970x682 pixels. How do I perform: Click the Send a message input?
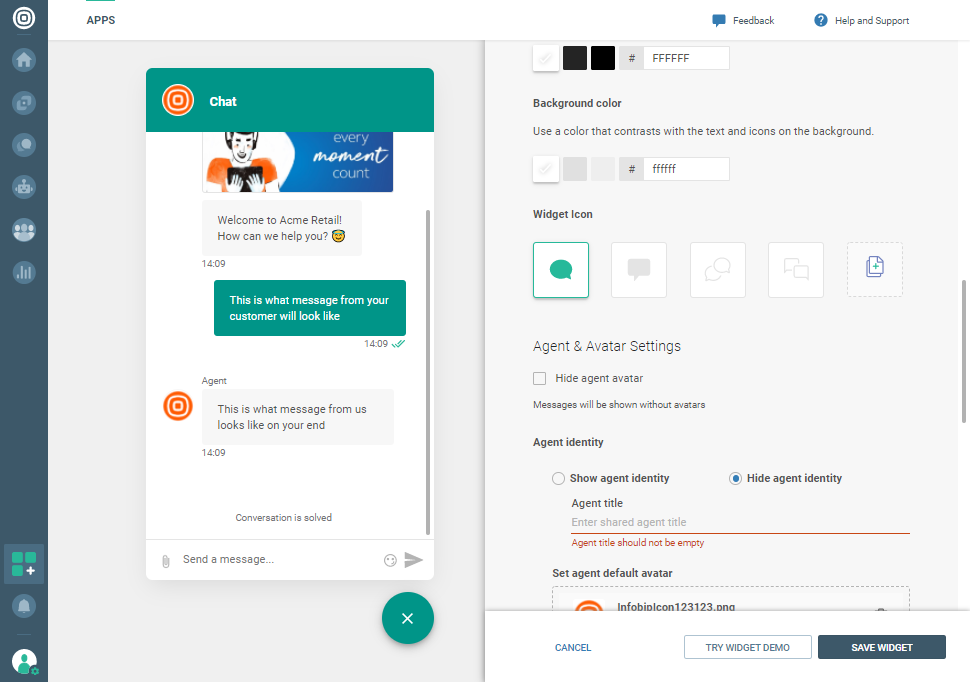[278, 559]
